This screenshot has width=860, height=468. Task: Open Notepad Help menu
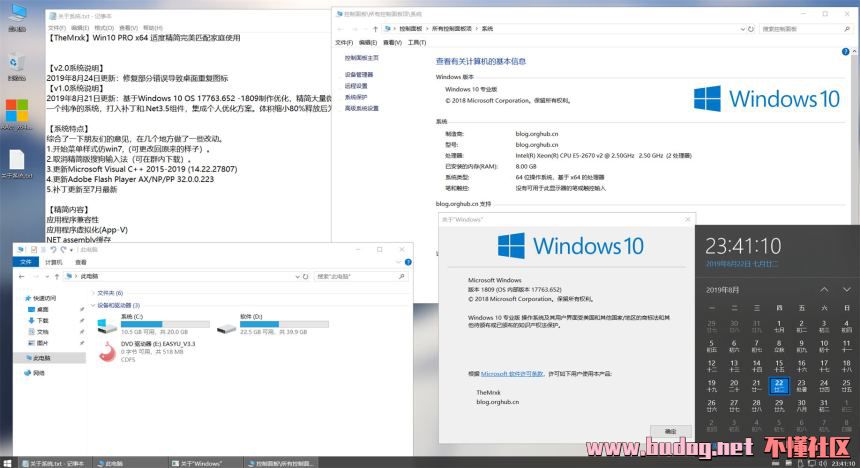(152, 27)
